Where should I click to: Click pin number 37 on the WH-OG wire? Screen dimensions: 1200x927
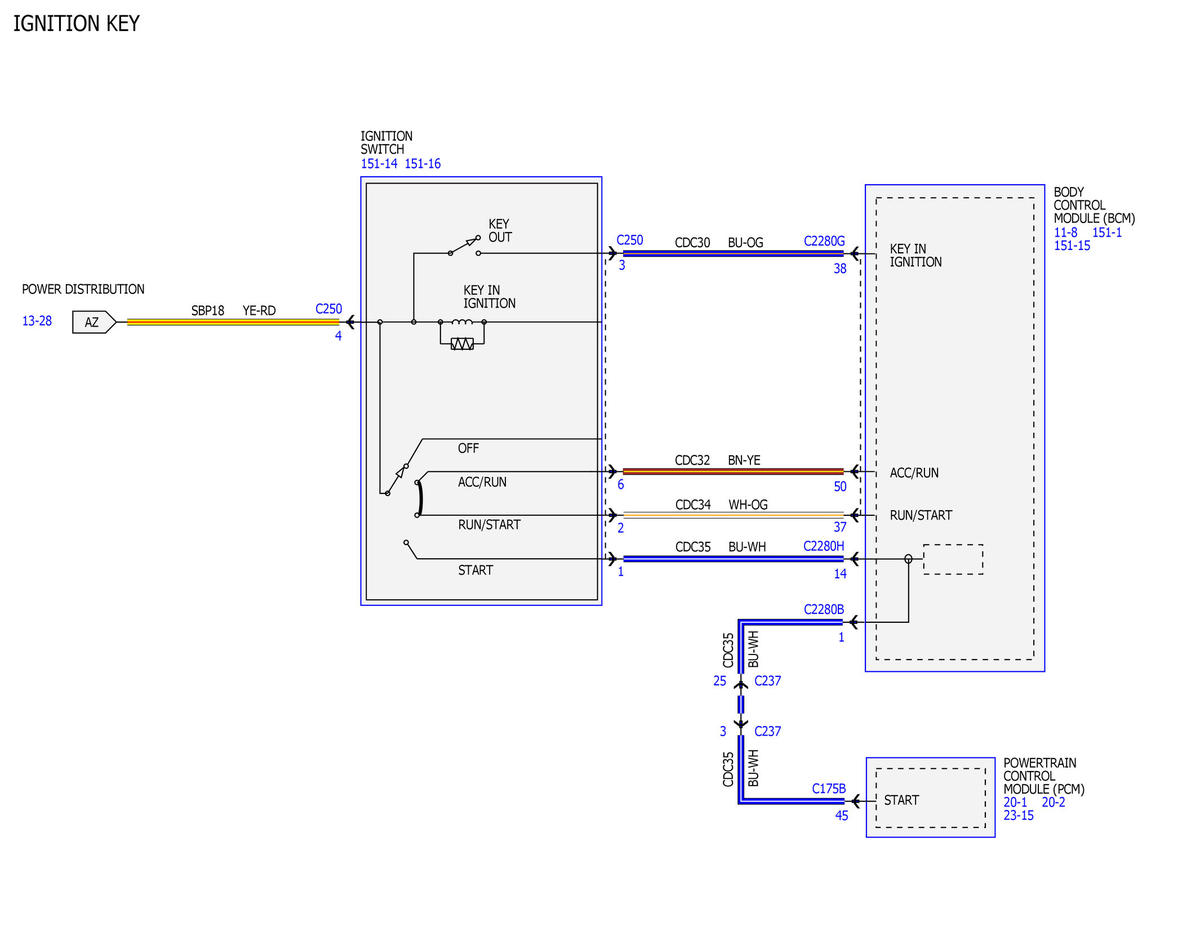[840, 529]
